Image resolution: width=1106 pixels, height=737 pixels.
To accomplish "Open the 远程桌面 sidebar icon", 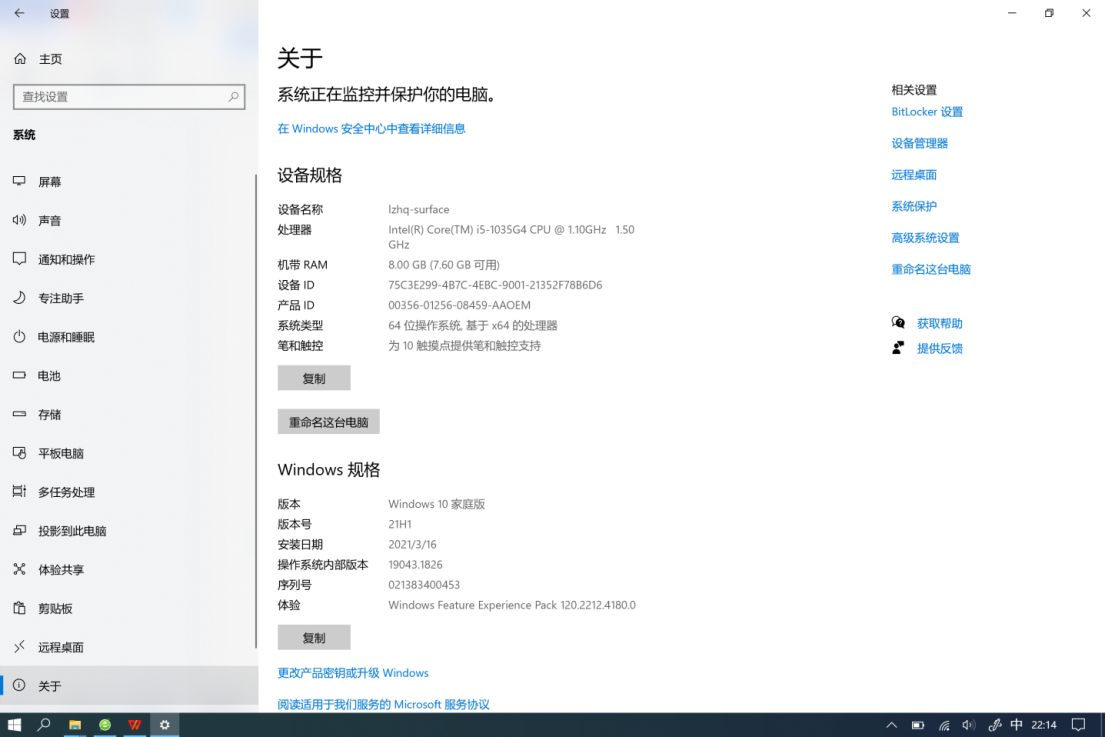I will click(x=19, y=647).
